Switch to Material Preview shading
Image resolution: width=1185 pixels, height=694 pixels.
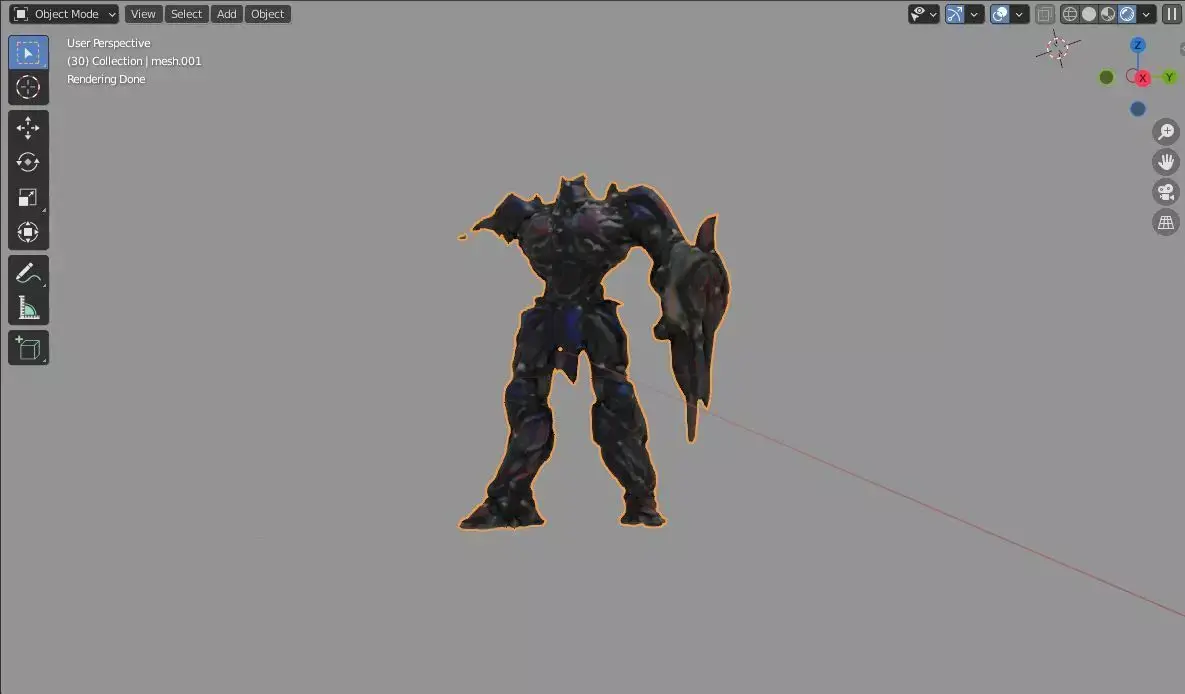pos(1108,14)
